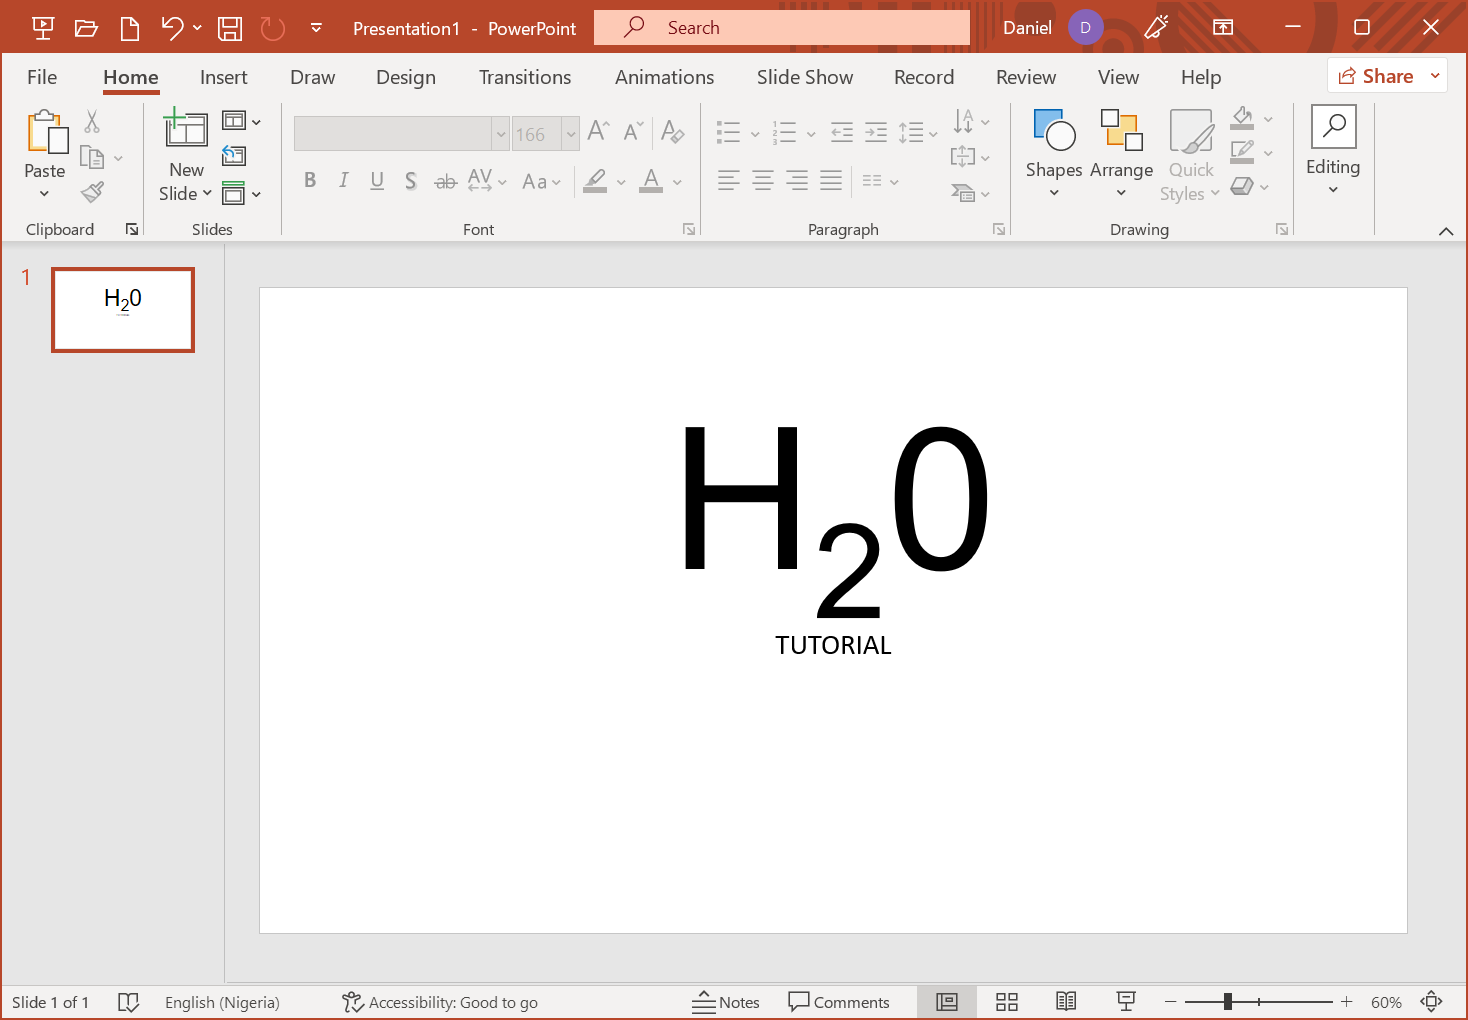This screenshot has height=1020, width=1468.
Task: Toggle Bold formatting
Action: click(x=310, y=181)
